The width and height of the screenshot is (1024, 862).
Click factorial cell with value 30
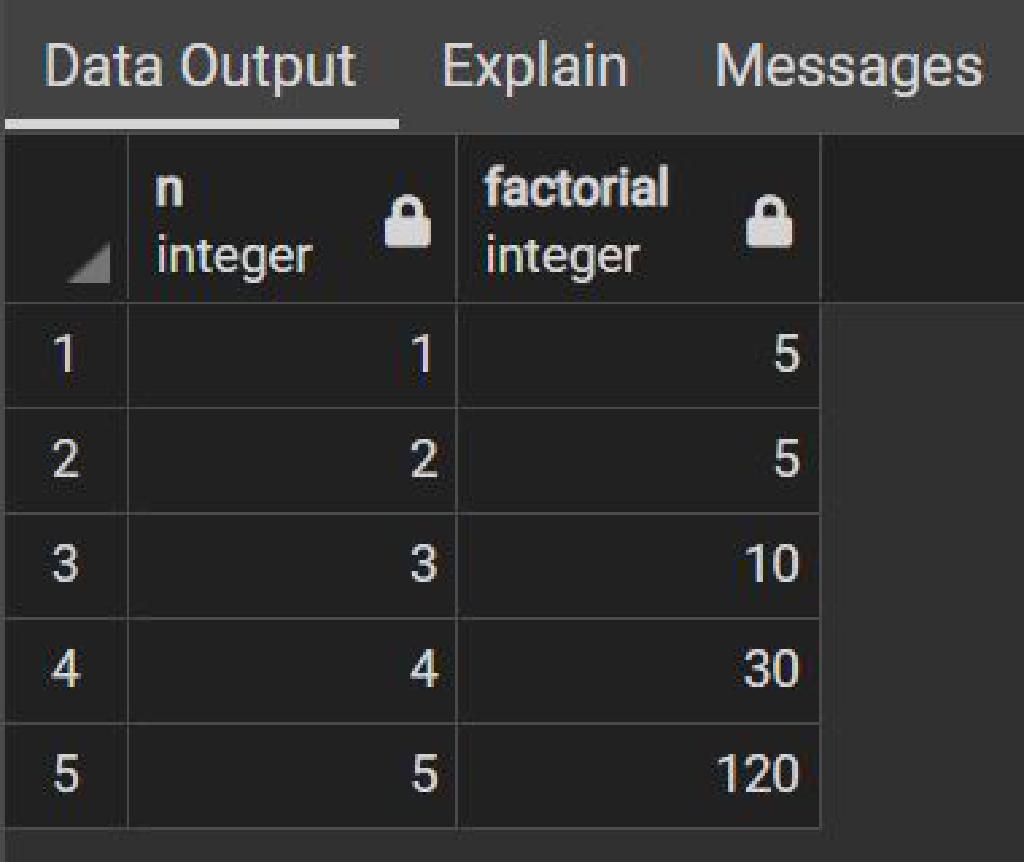pos(638,671)
